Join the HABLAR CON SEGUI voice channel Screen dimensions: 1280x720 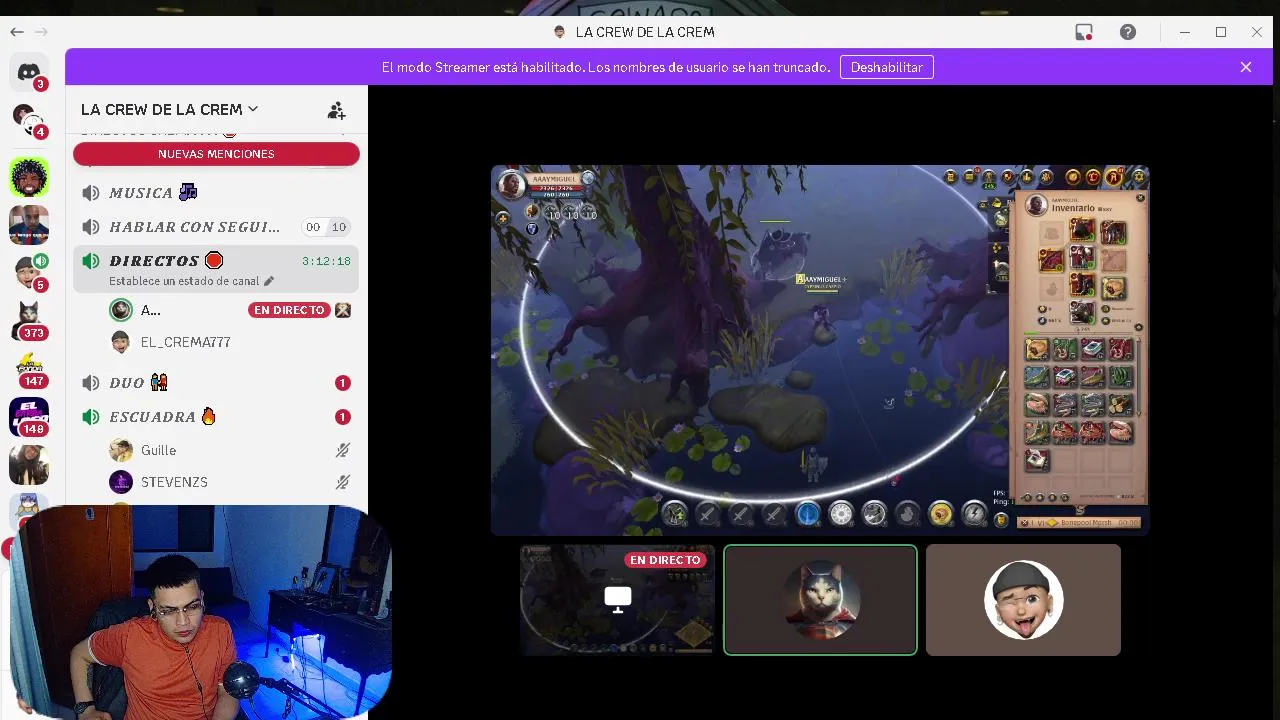click(x=216, y=227)
